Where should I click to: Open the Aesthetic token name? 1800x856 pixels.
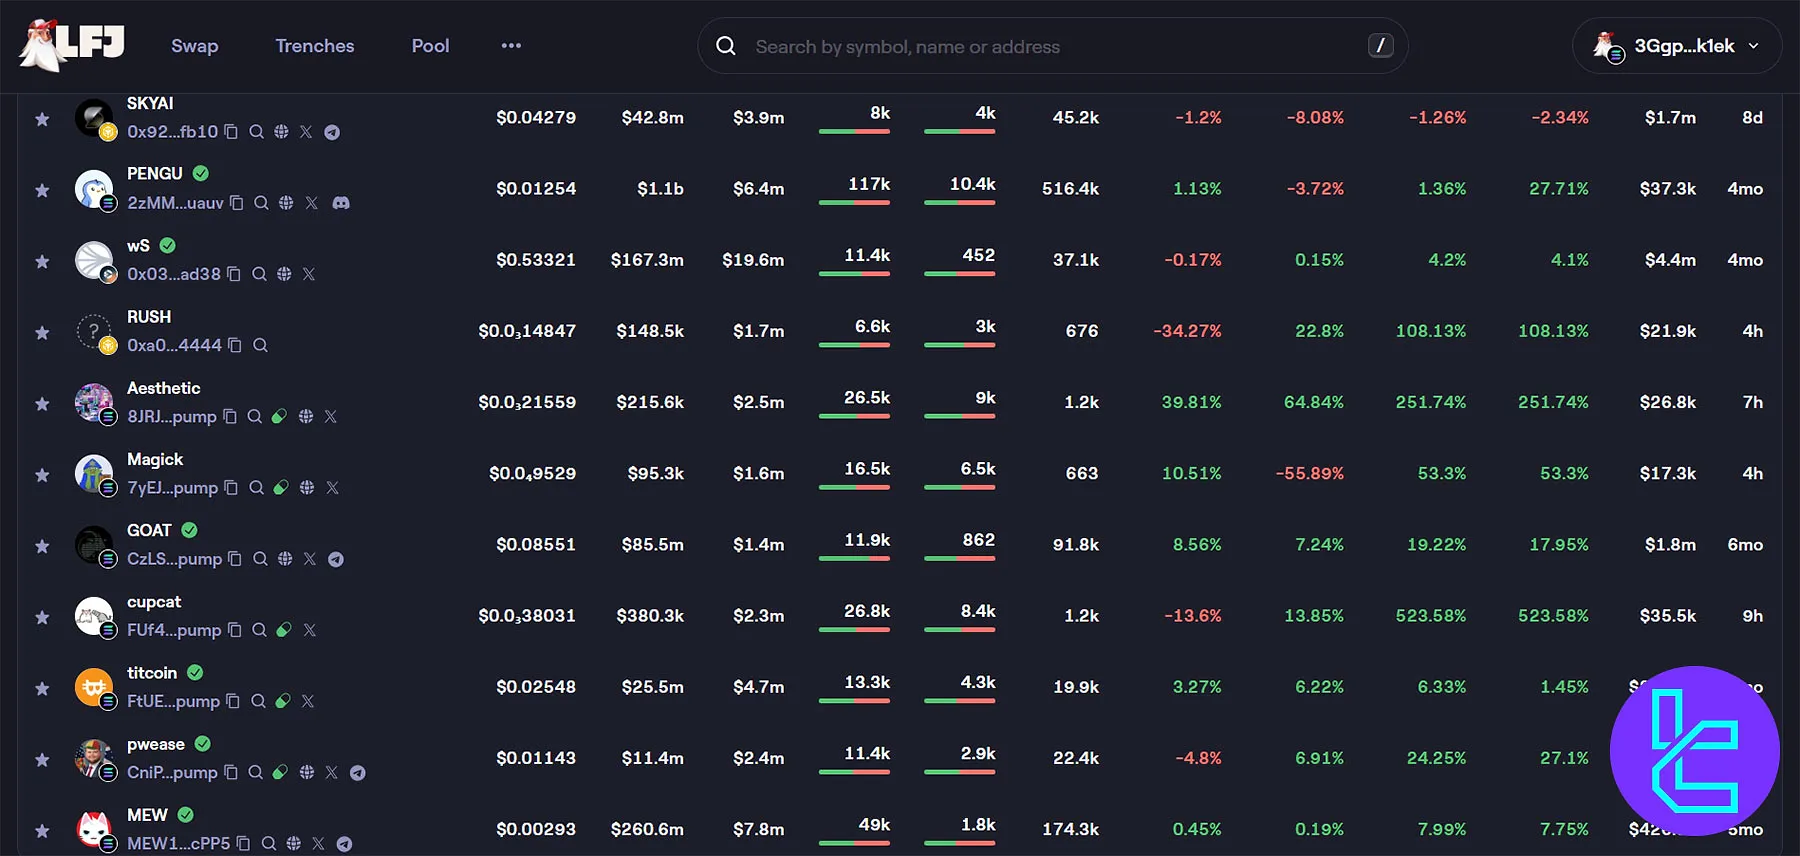[x=164, y=388]
